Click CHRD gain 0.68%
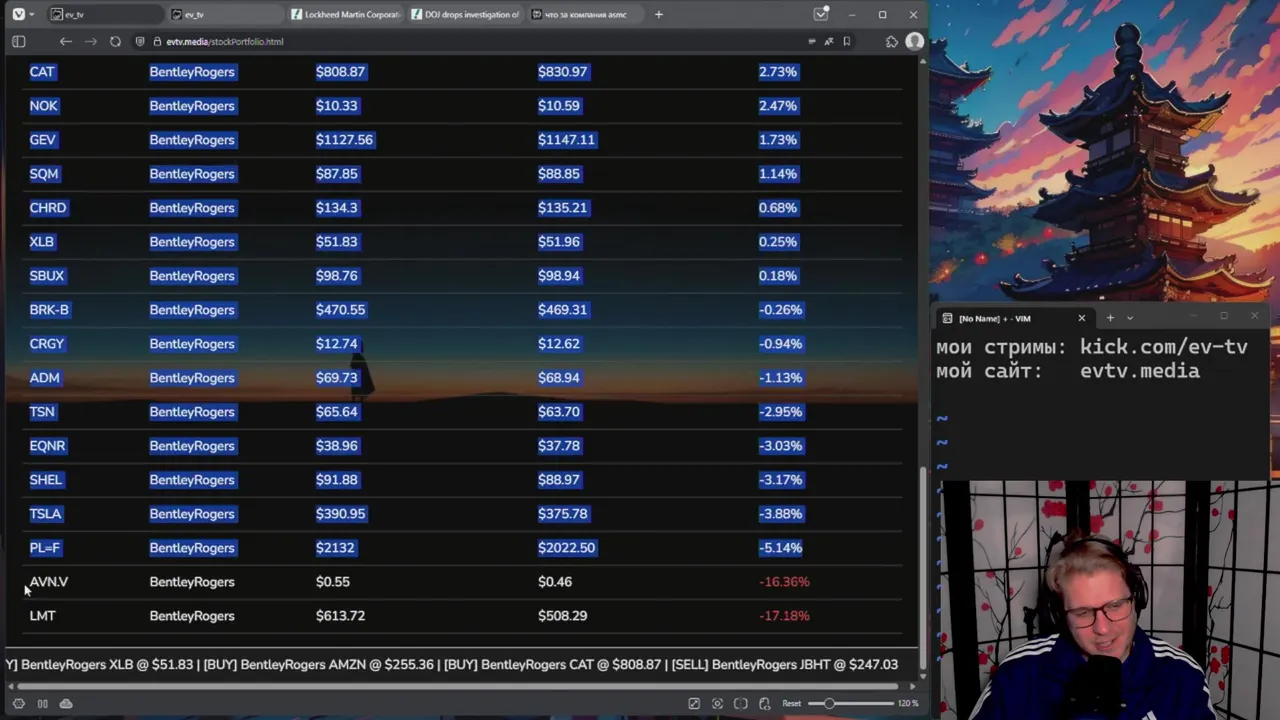Viewport: 1280px width, 720px height. point(778,208)
